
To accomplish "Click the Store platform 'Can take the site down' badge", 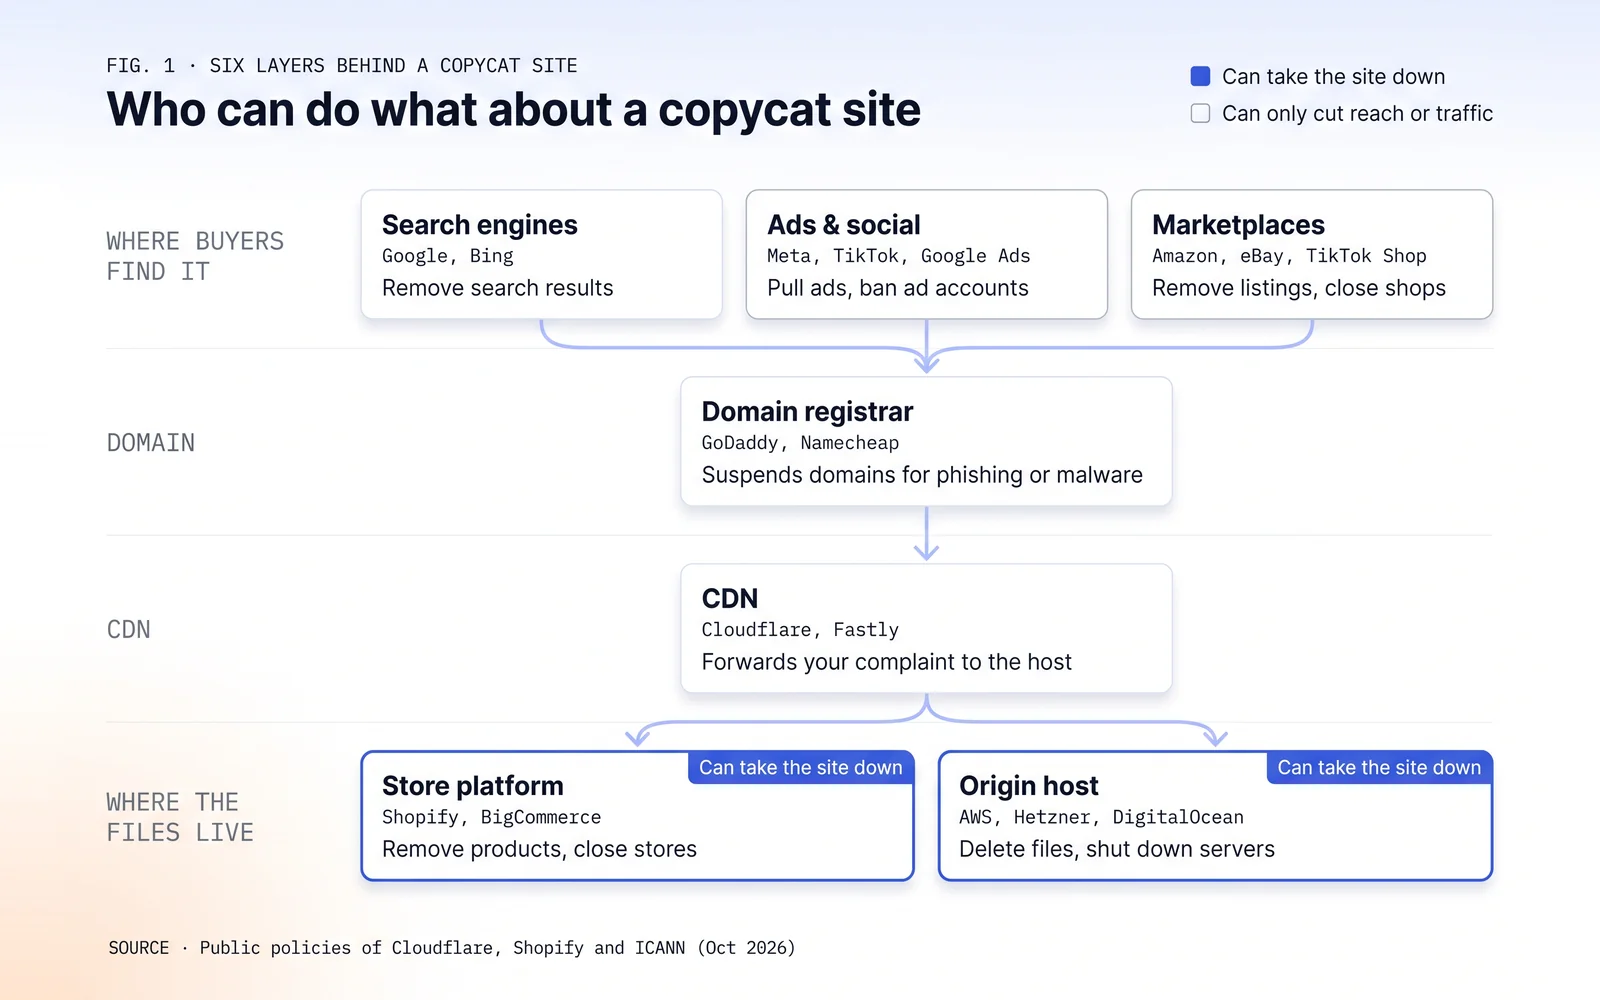I will coord(801,767).
